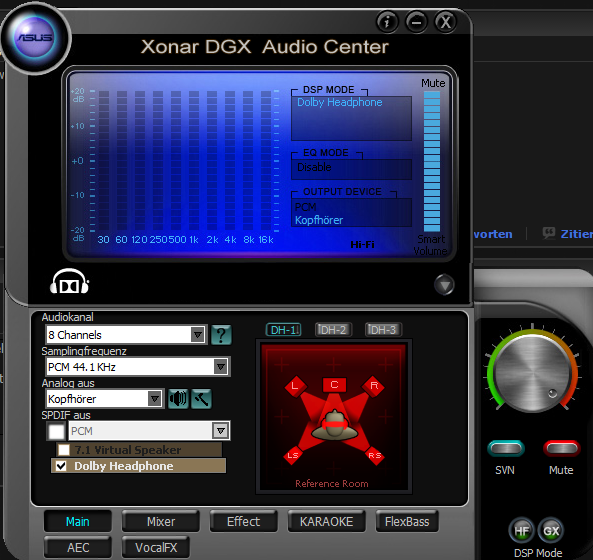Screen dimensions: 593x560
Task: Enable the SPDIF aus checkbox
Action: coord(57,431)
